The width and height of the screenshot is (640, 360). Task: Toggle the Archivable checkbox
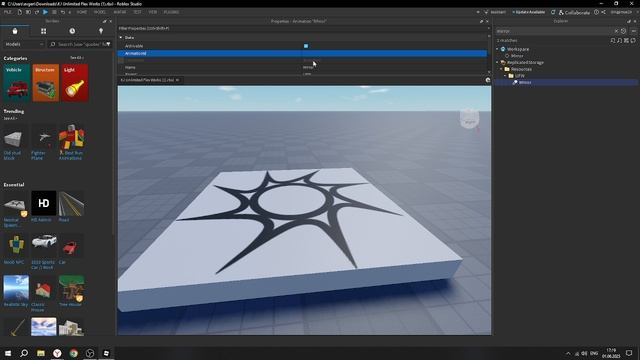coord(306,46)
